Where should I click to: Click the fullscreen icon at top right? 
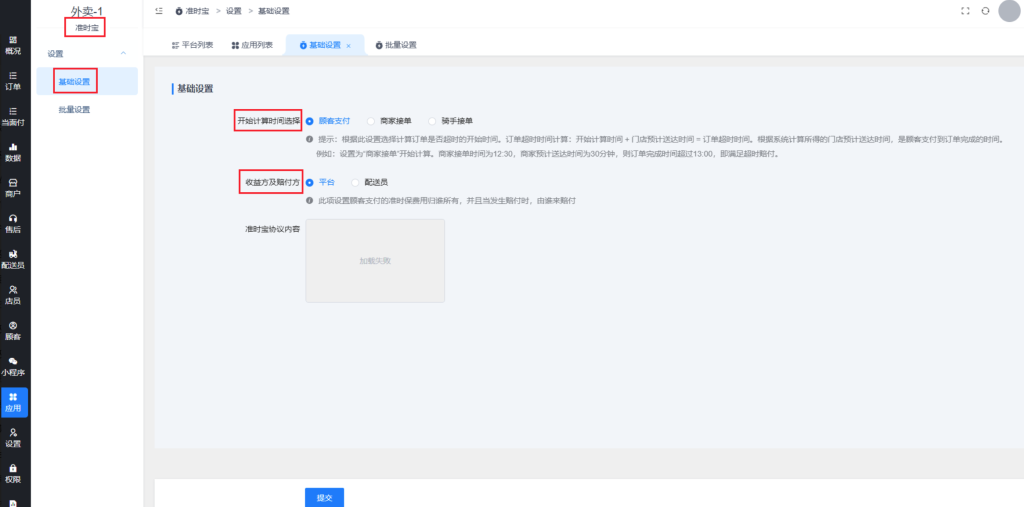965,11
